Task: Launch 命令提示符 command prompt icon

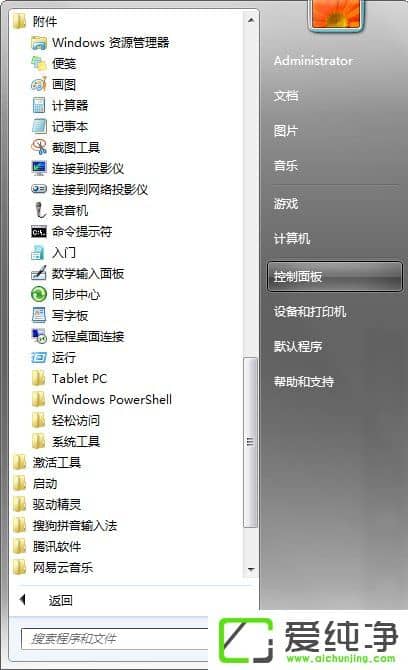Action: [39, 232]
